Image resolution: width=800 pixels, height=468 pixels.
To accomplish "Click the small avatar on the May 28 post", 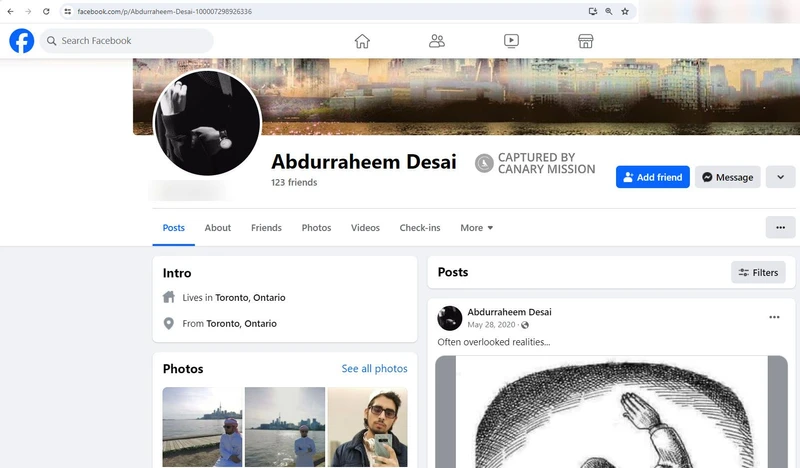I will coord(449,318).
